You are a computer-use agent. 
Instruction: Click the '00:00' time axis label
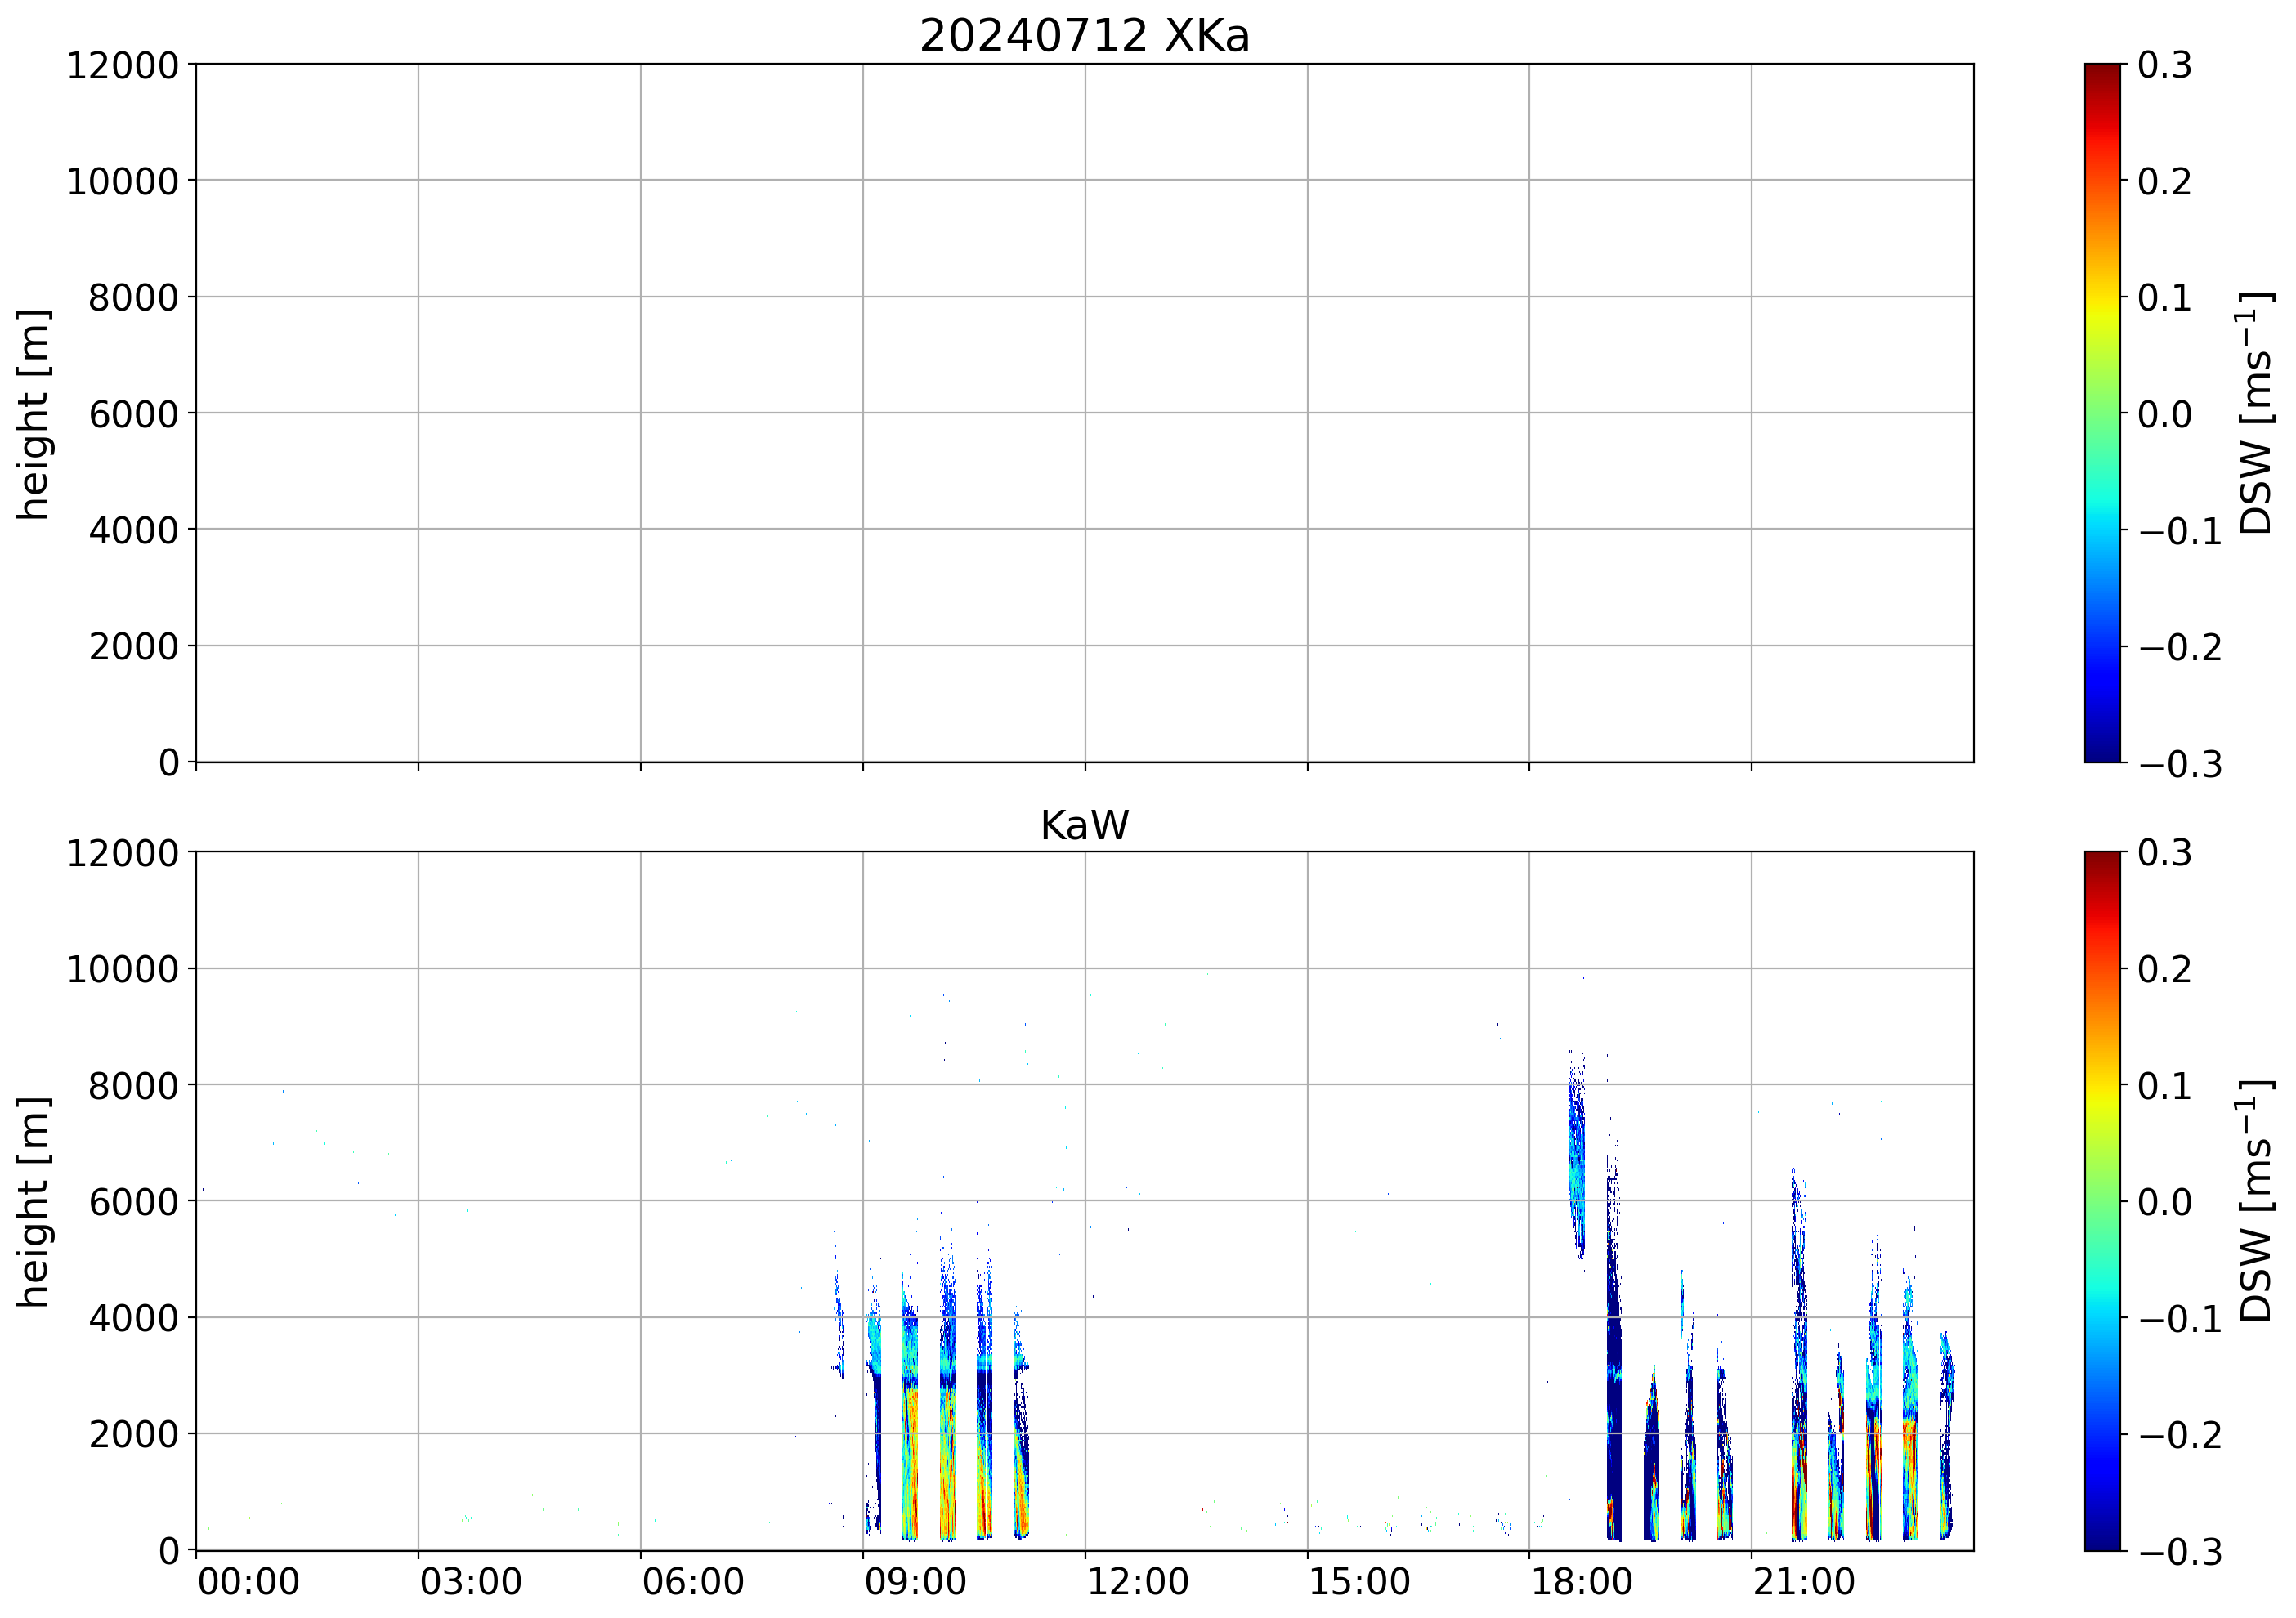(x=249, y=1583)
